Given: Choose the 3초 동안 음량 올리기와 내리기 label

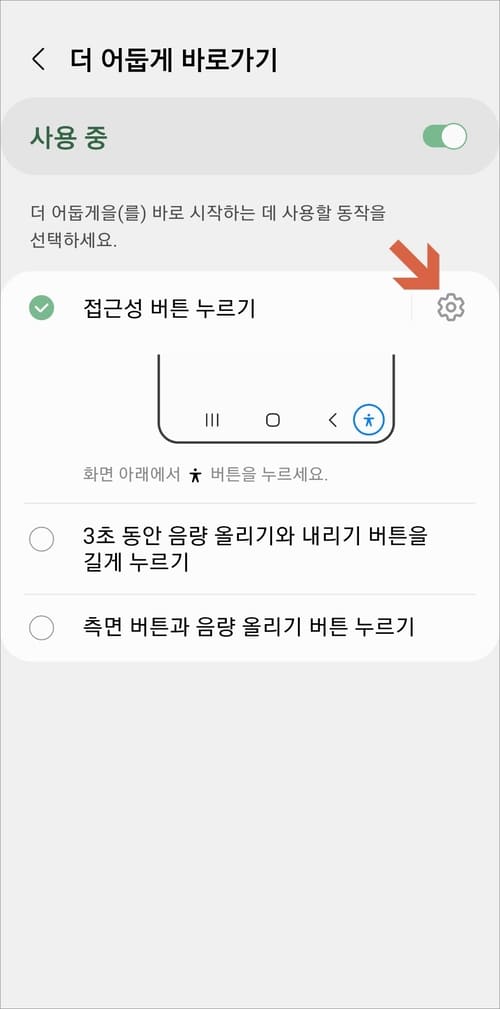Looking at the screenshot, I should (255, 549).
